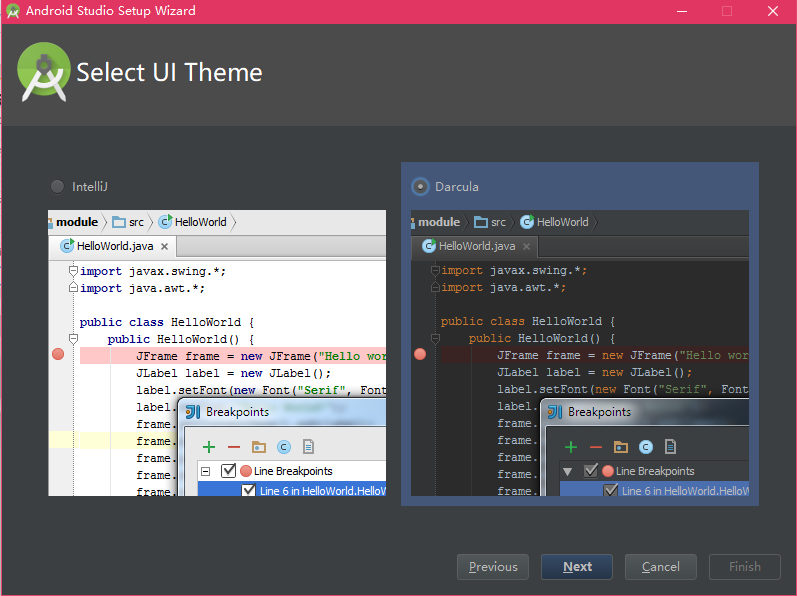Image resolution: width=797 pixels, height=596 pixels.
Task: Click red breakpoint dot in Darcula preview gutter
Action: (x=420, y=354)
